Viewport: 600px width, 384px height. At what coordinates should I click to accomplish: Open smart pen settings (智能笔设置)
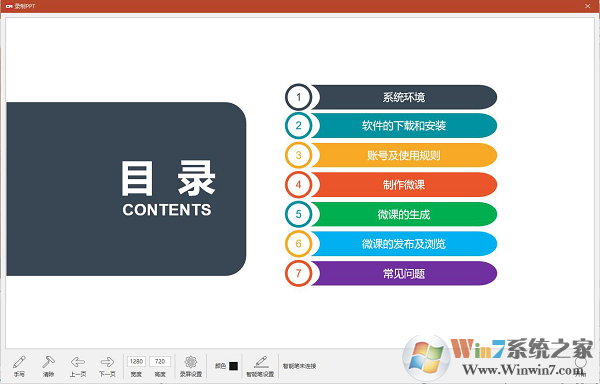pyautogui.click(x=260, y=366)
